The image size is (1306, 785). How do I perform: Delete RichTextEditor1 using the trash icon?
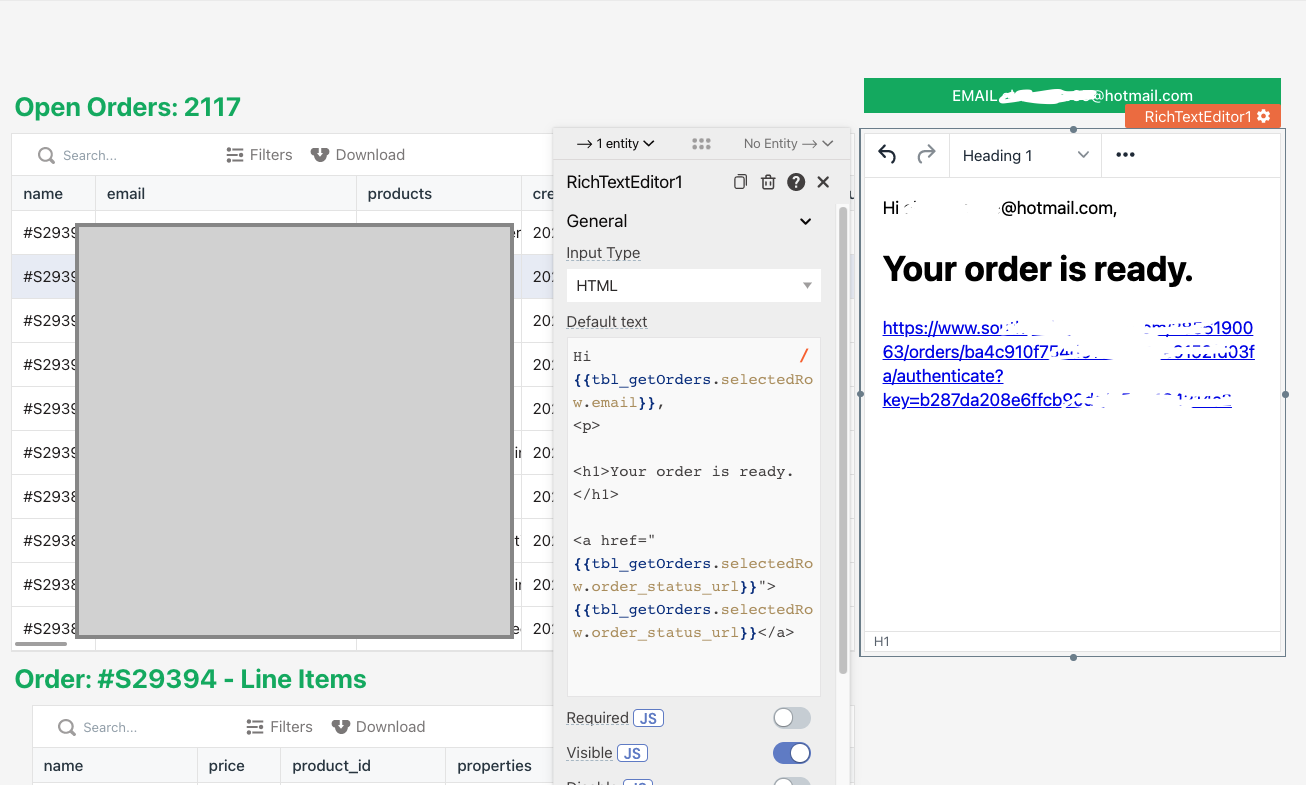(768, 182)
